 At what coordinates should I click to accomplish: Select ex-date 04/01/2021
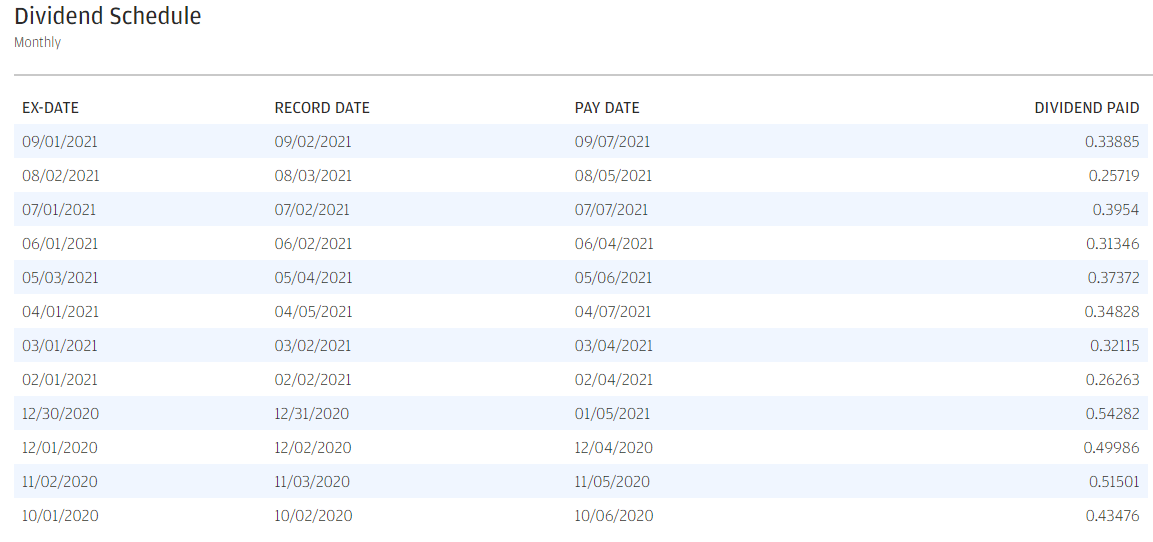(x=60, y=312)
